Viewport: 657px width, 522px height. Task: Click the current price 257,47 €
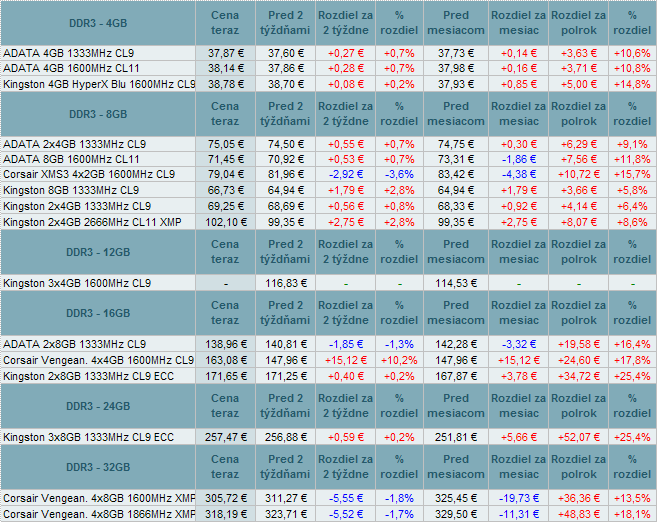[x=226, y=437]
